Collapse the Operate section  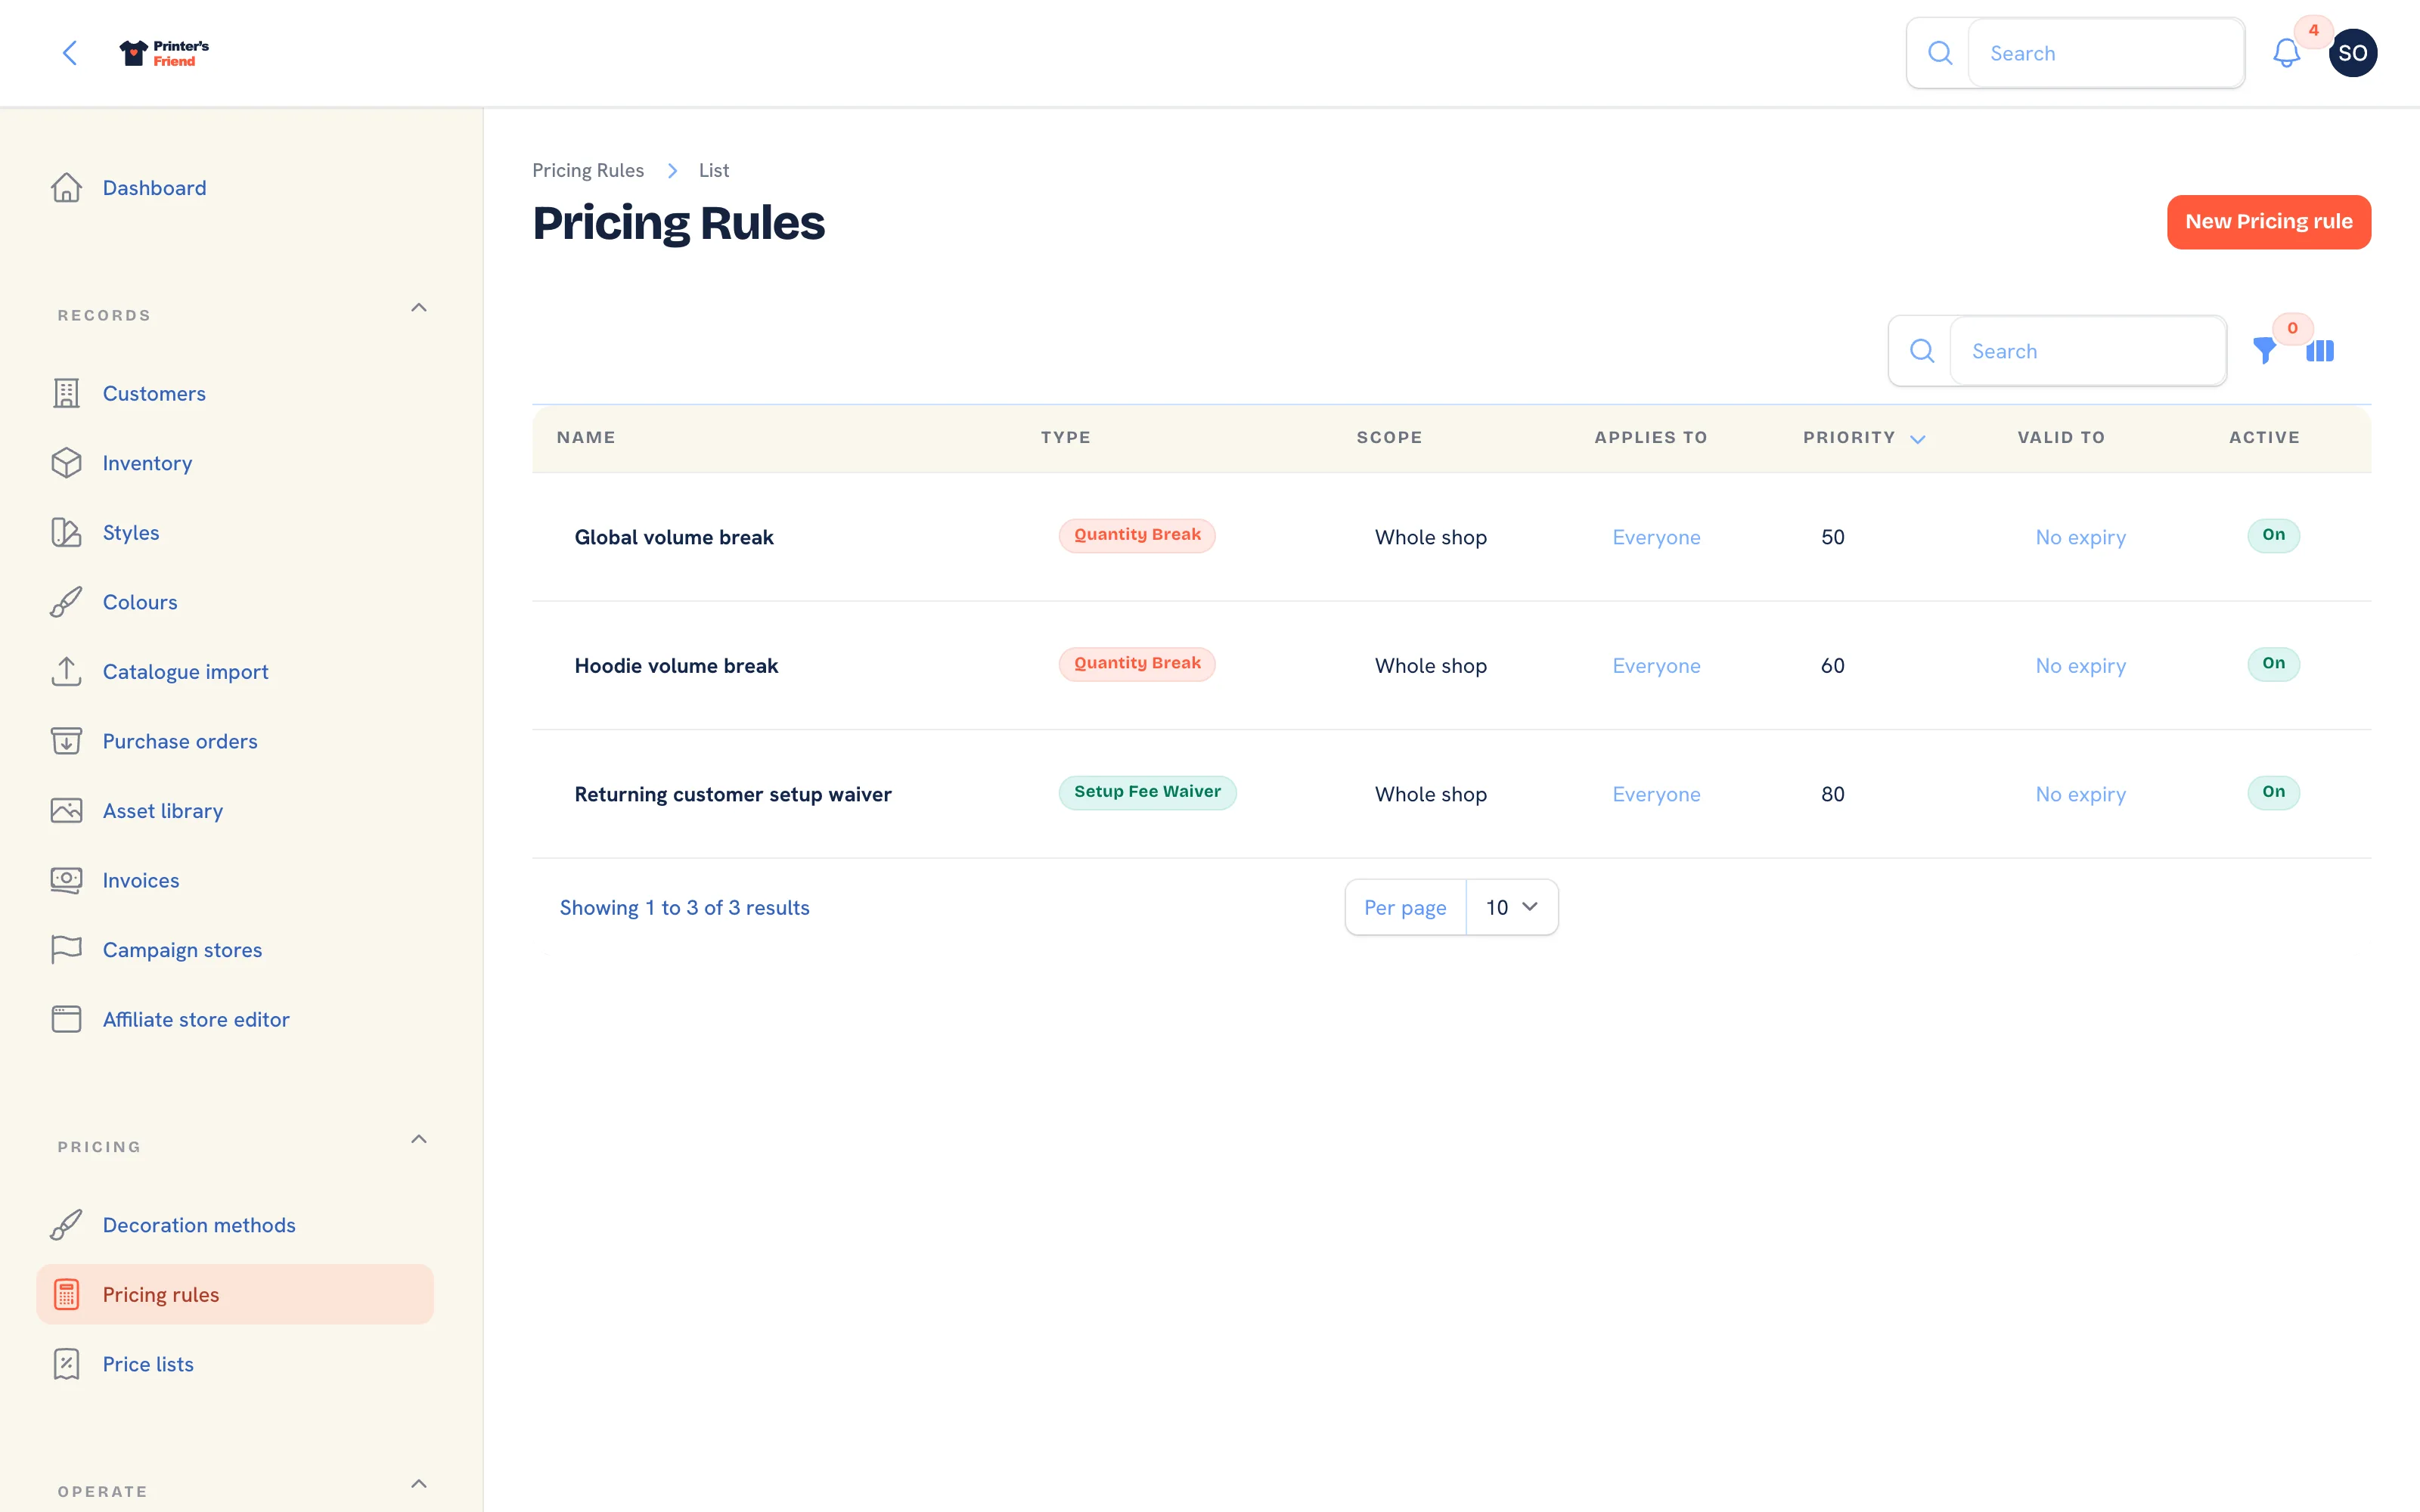[419, 1484]
